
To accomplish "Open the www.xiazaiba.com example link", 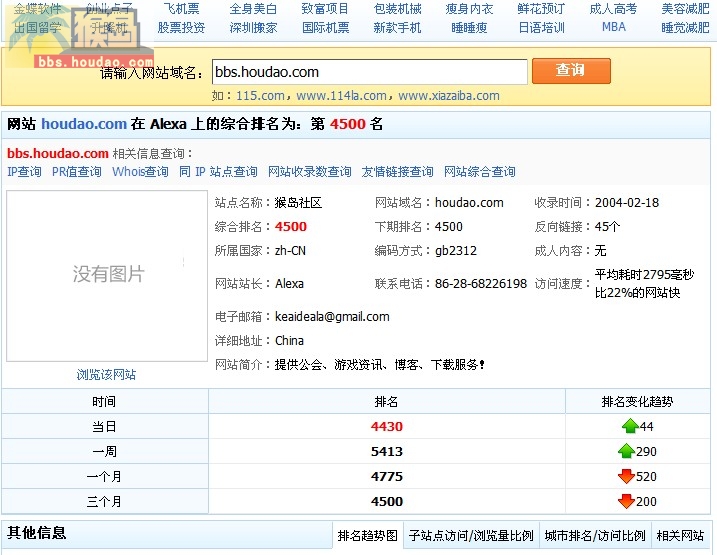I will (449, 96).
